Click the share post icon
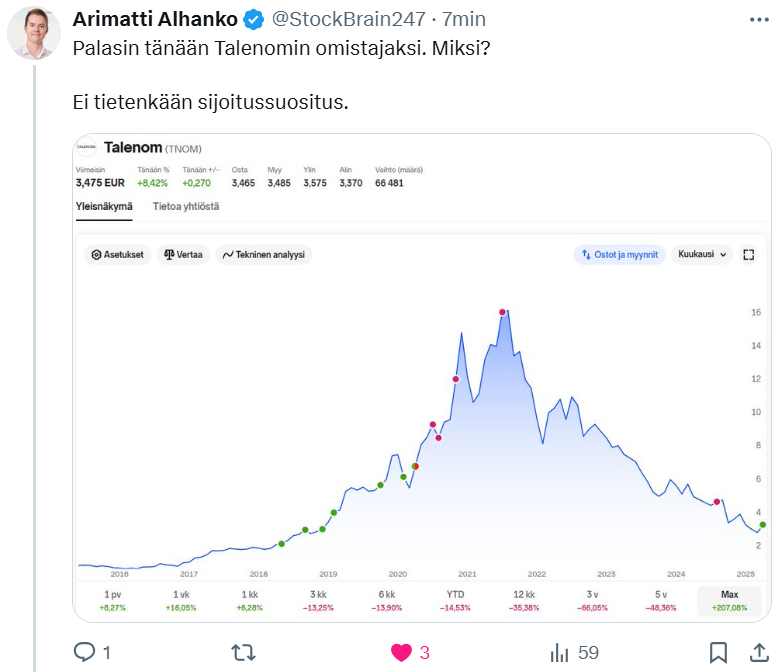The width and height of the screenshot is (782, 672). pos(758,653)
